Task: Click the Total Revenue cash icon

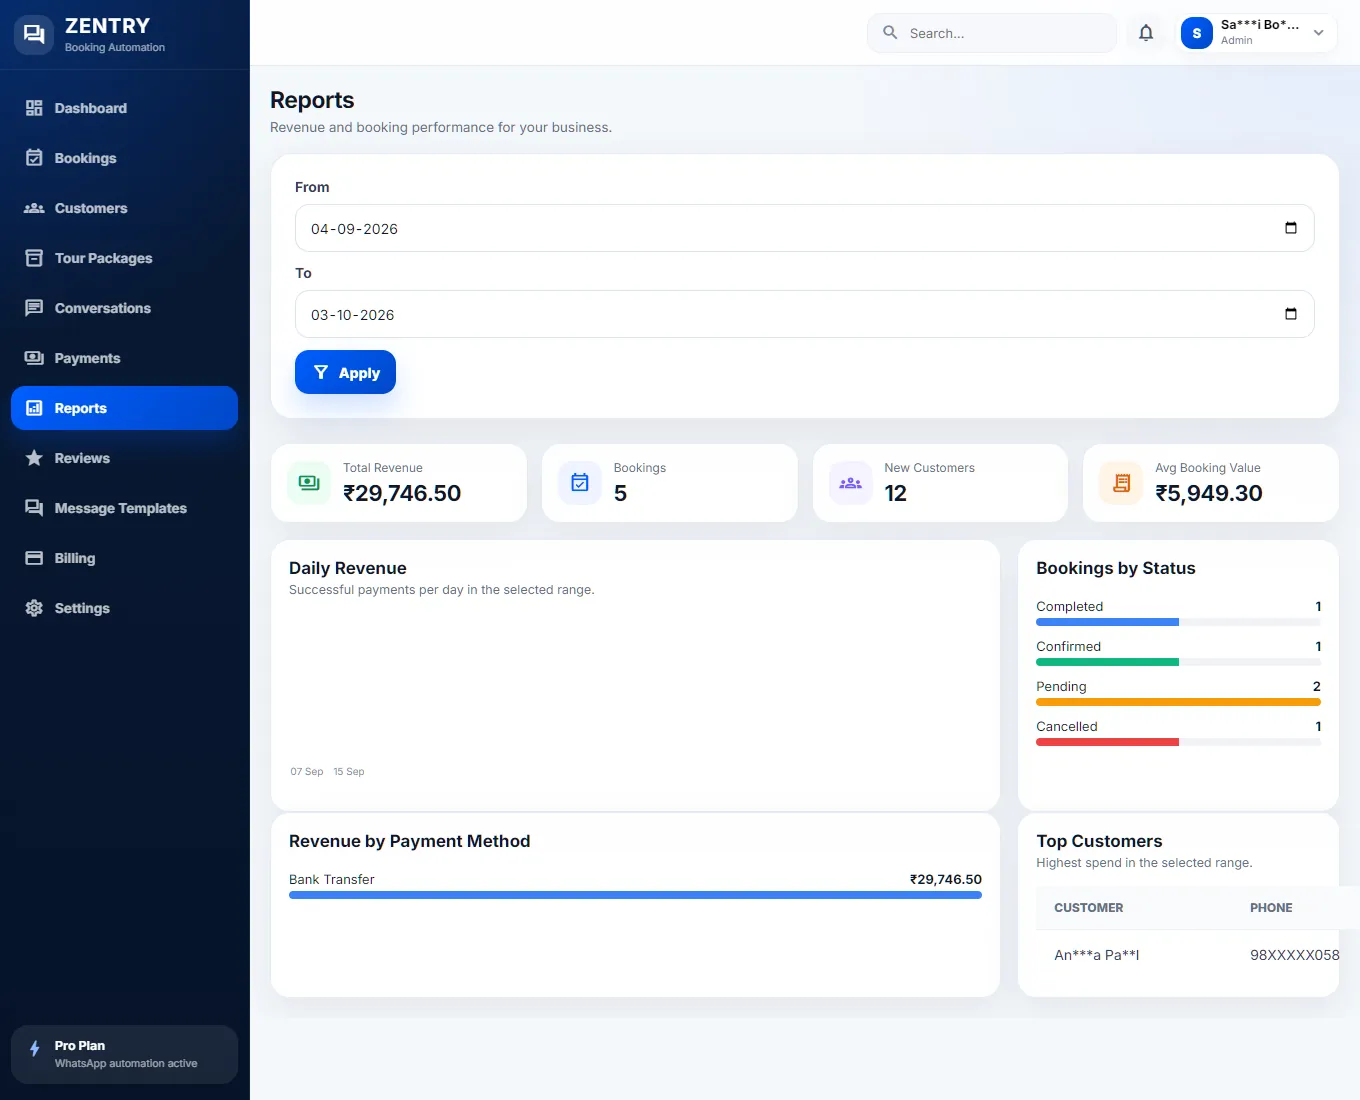Action: pos(309,483)
